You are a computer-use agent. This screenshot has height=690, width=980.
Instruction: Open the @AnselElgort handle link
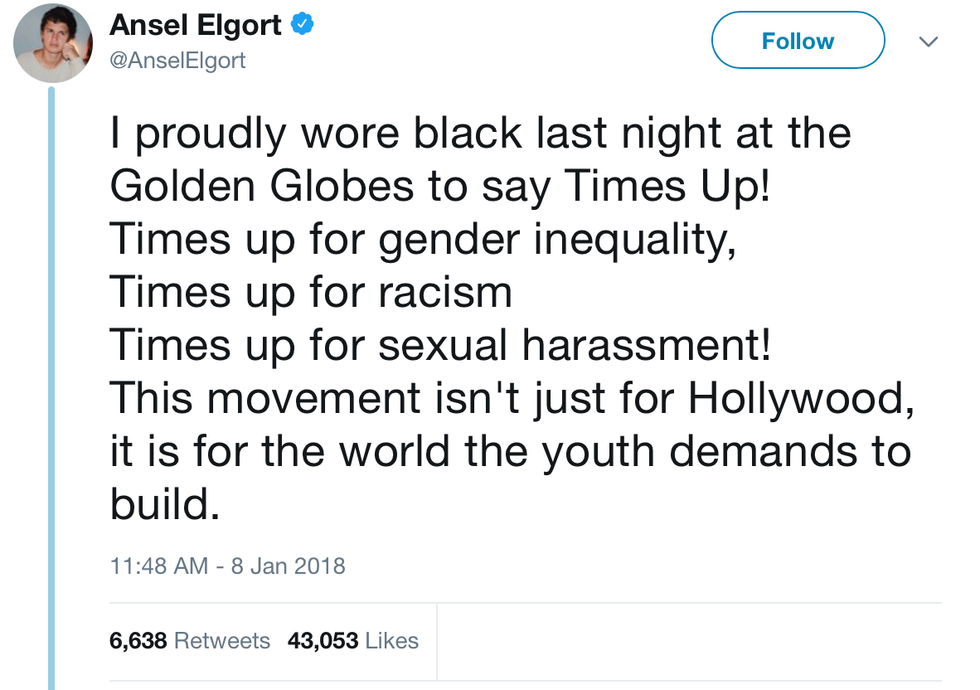(178, 60)
